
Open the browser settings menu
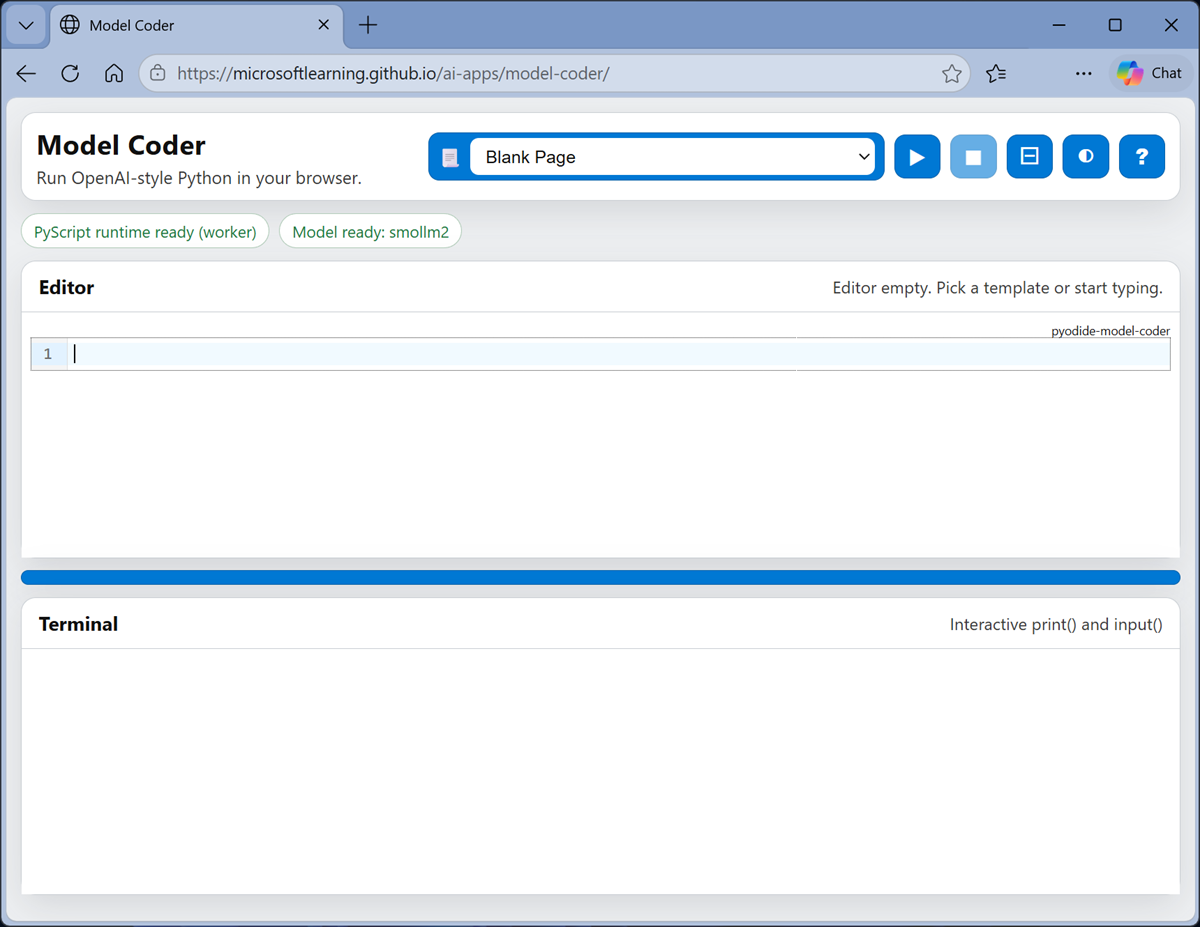(x=1083, y=72)
